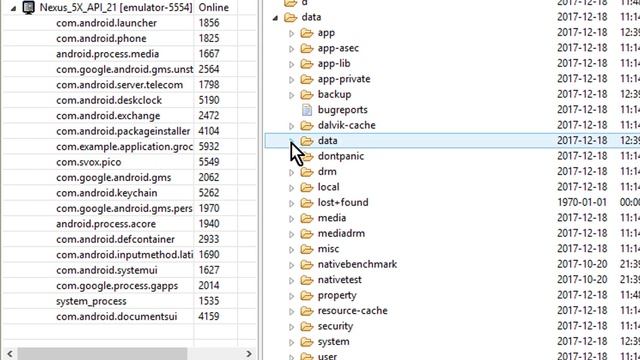Viewport: 640px width, 360px height.
Task: Collapse the Nexus_5X_API_21 device tree
Action: pos(13,8)
